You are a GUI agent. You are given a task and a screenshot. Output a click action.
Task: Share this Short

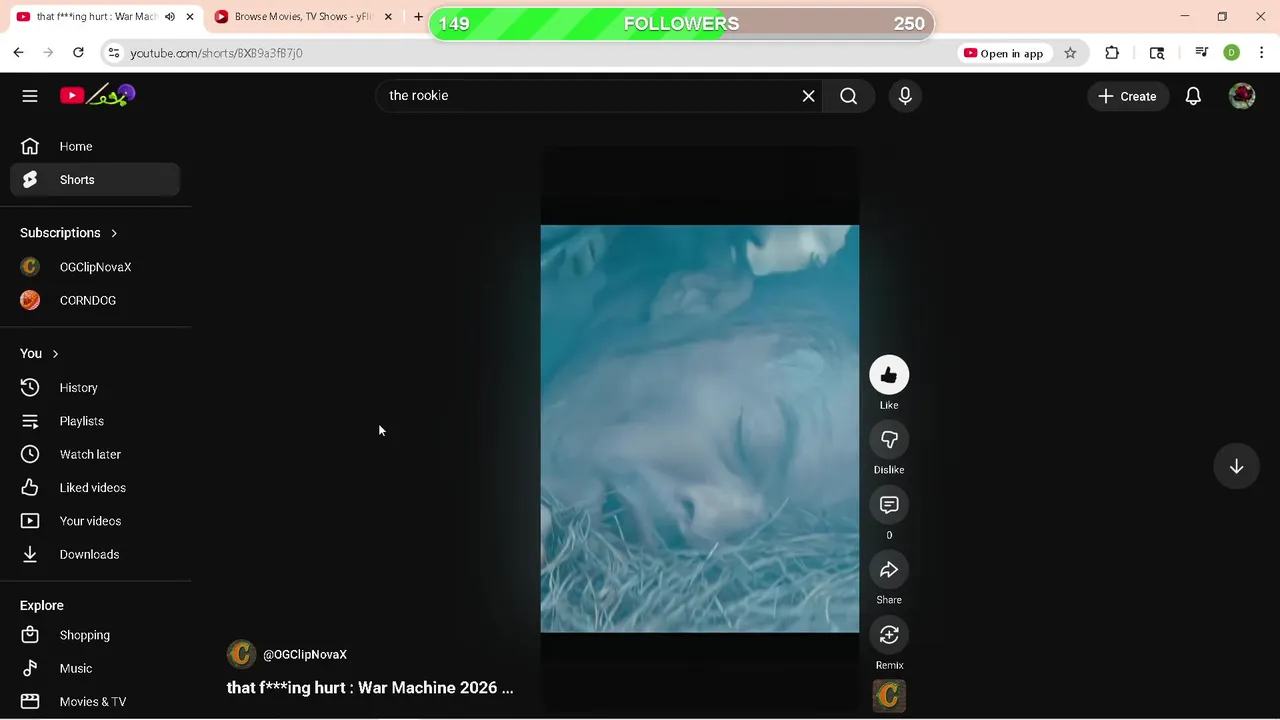click(x=889, y=570)
